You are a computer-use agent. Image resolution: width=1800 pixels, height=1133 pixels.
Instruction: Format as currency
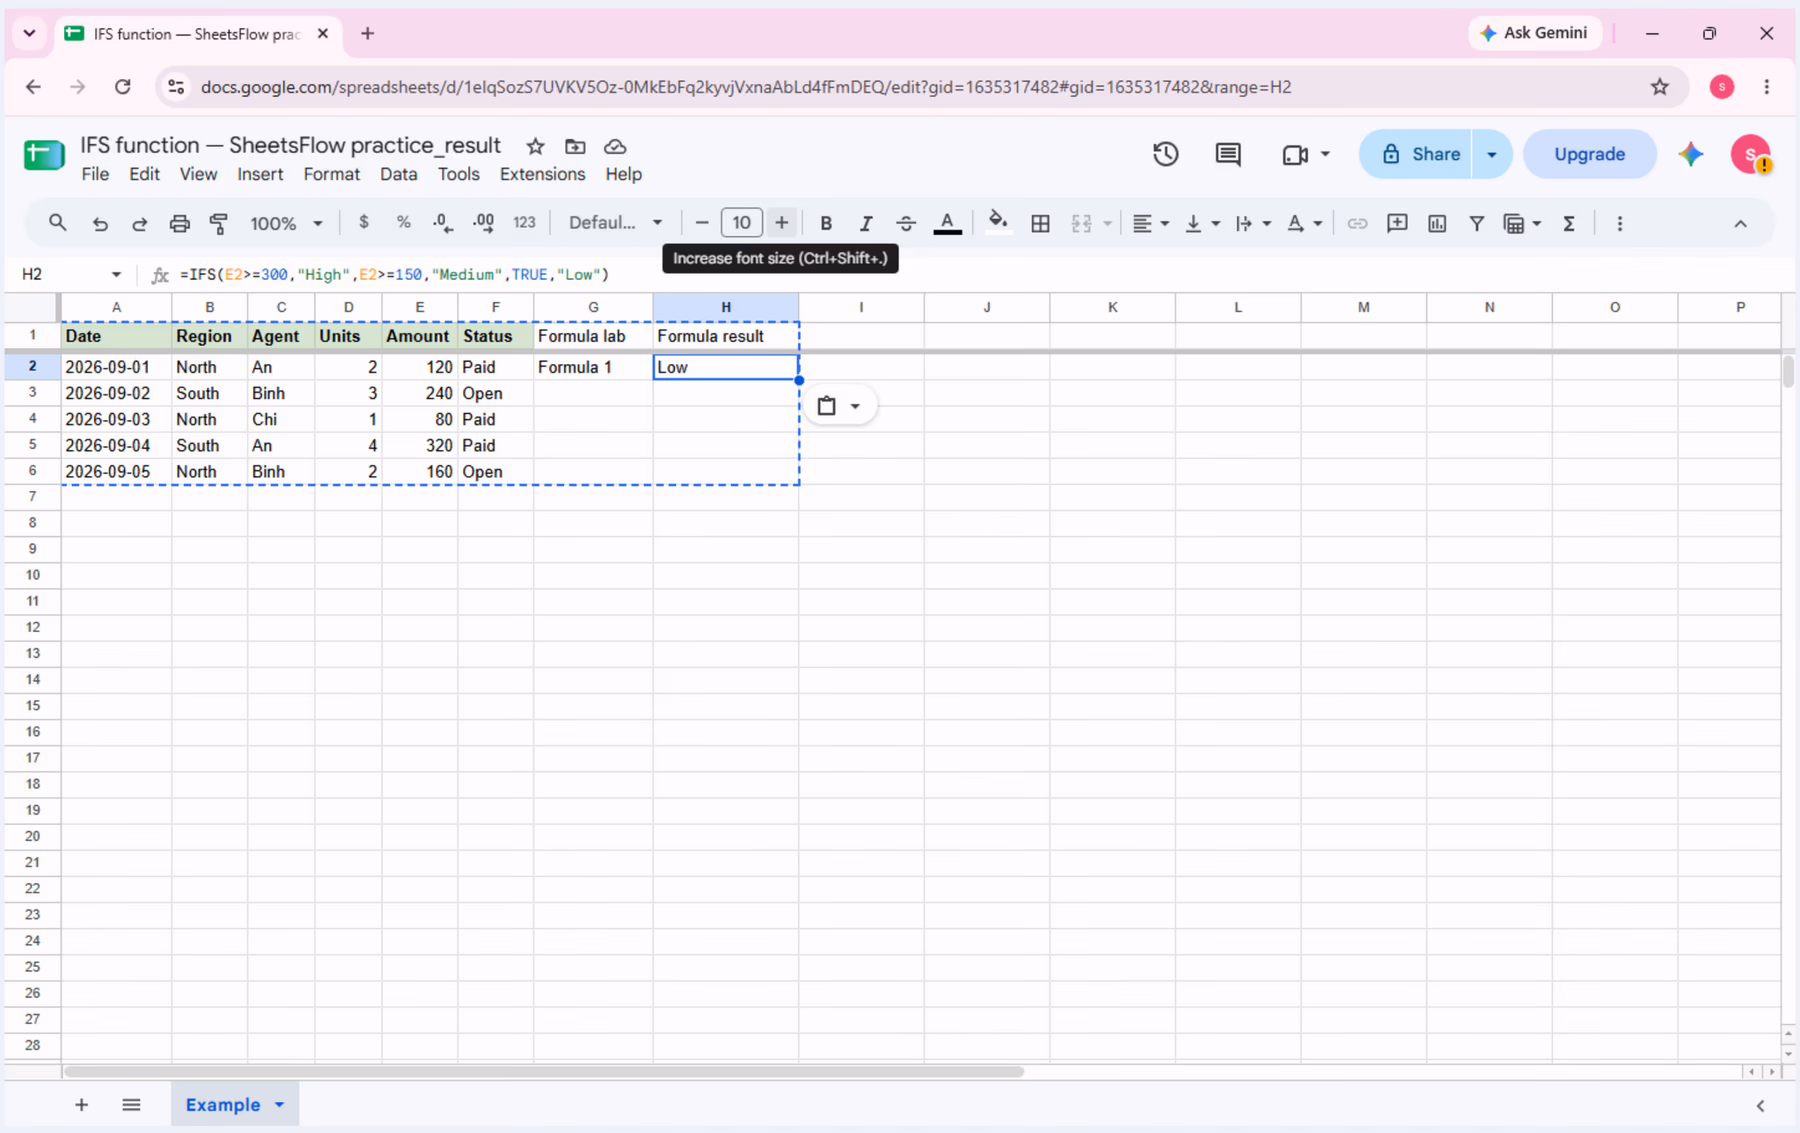click(x=364, y=223)
